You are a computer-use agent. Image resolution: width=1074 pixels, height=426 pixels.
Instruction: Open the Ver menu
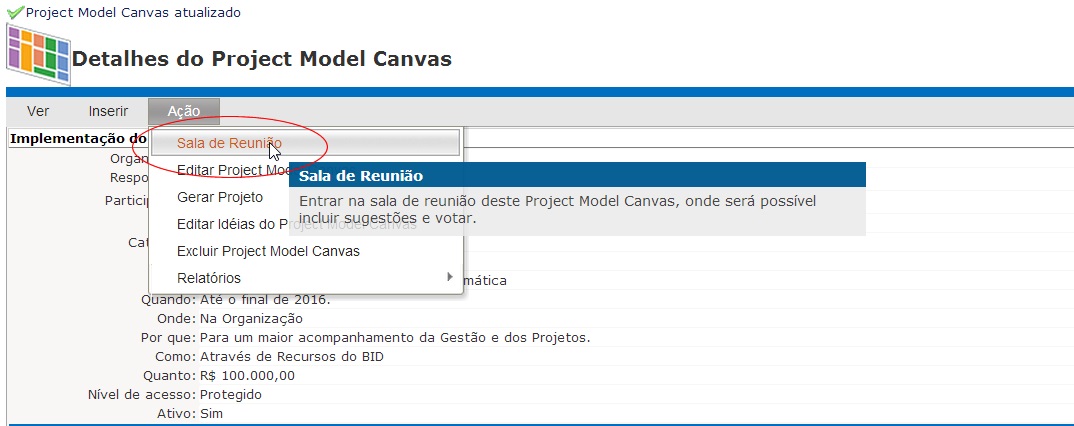(38, 112)
